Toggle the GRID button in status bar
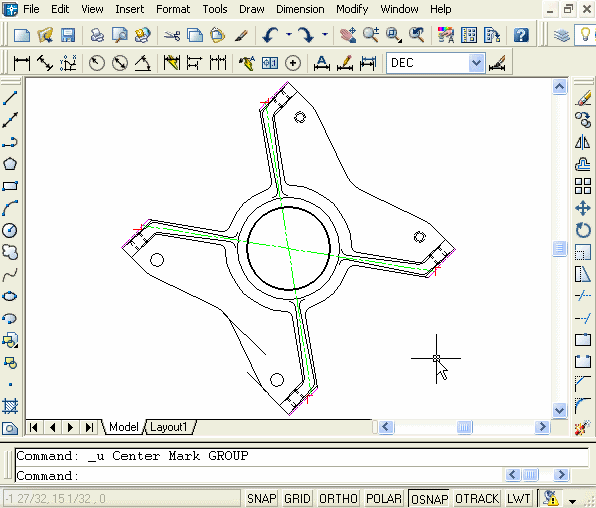Viewport: 596px width, 508px height. click(297, 498)
